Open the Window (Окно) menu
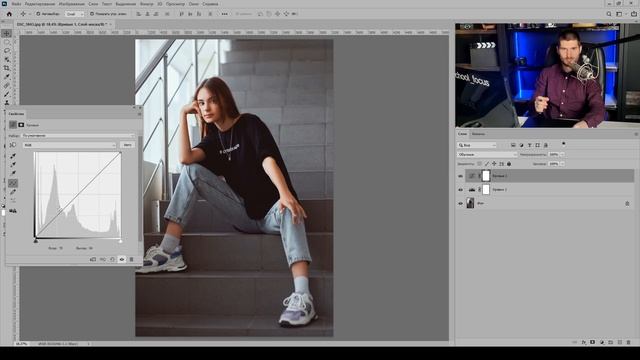This screenshot has height=360, width=640. click(193, 4)
